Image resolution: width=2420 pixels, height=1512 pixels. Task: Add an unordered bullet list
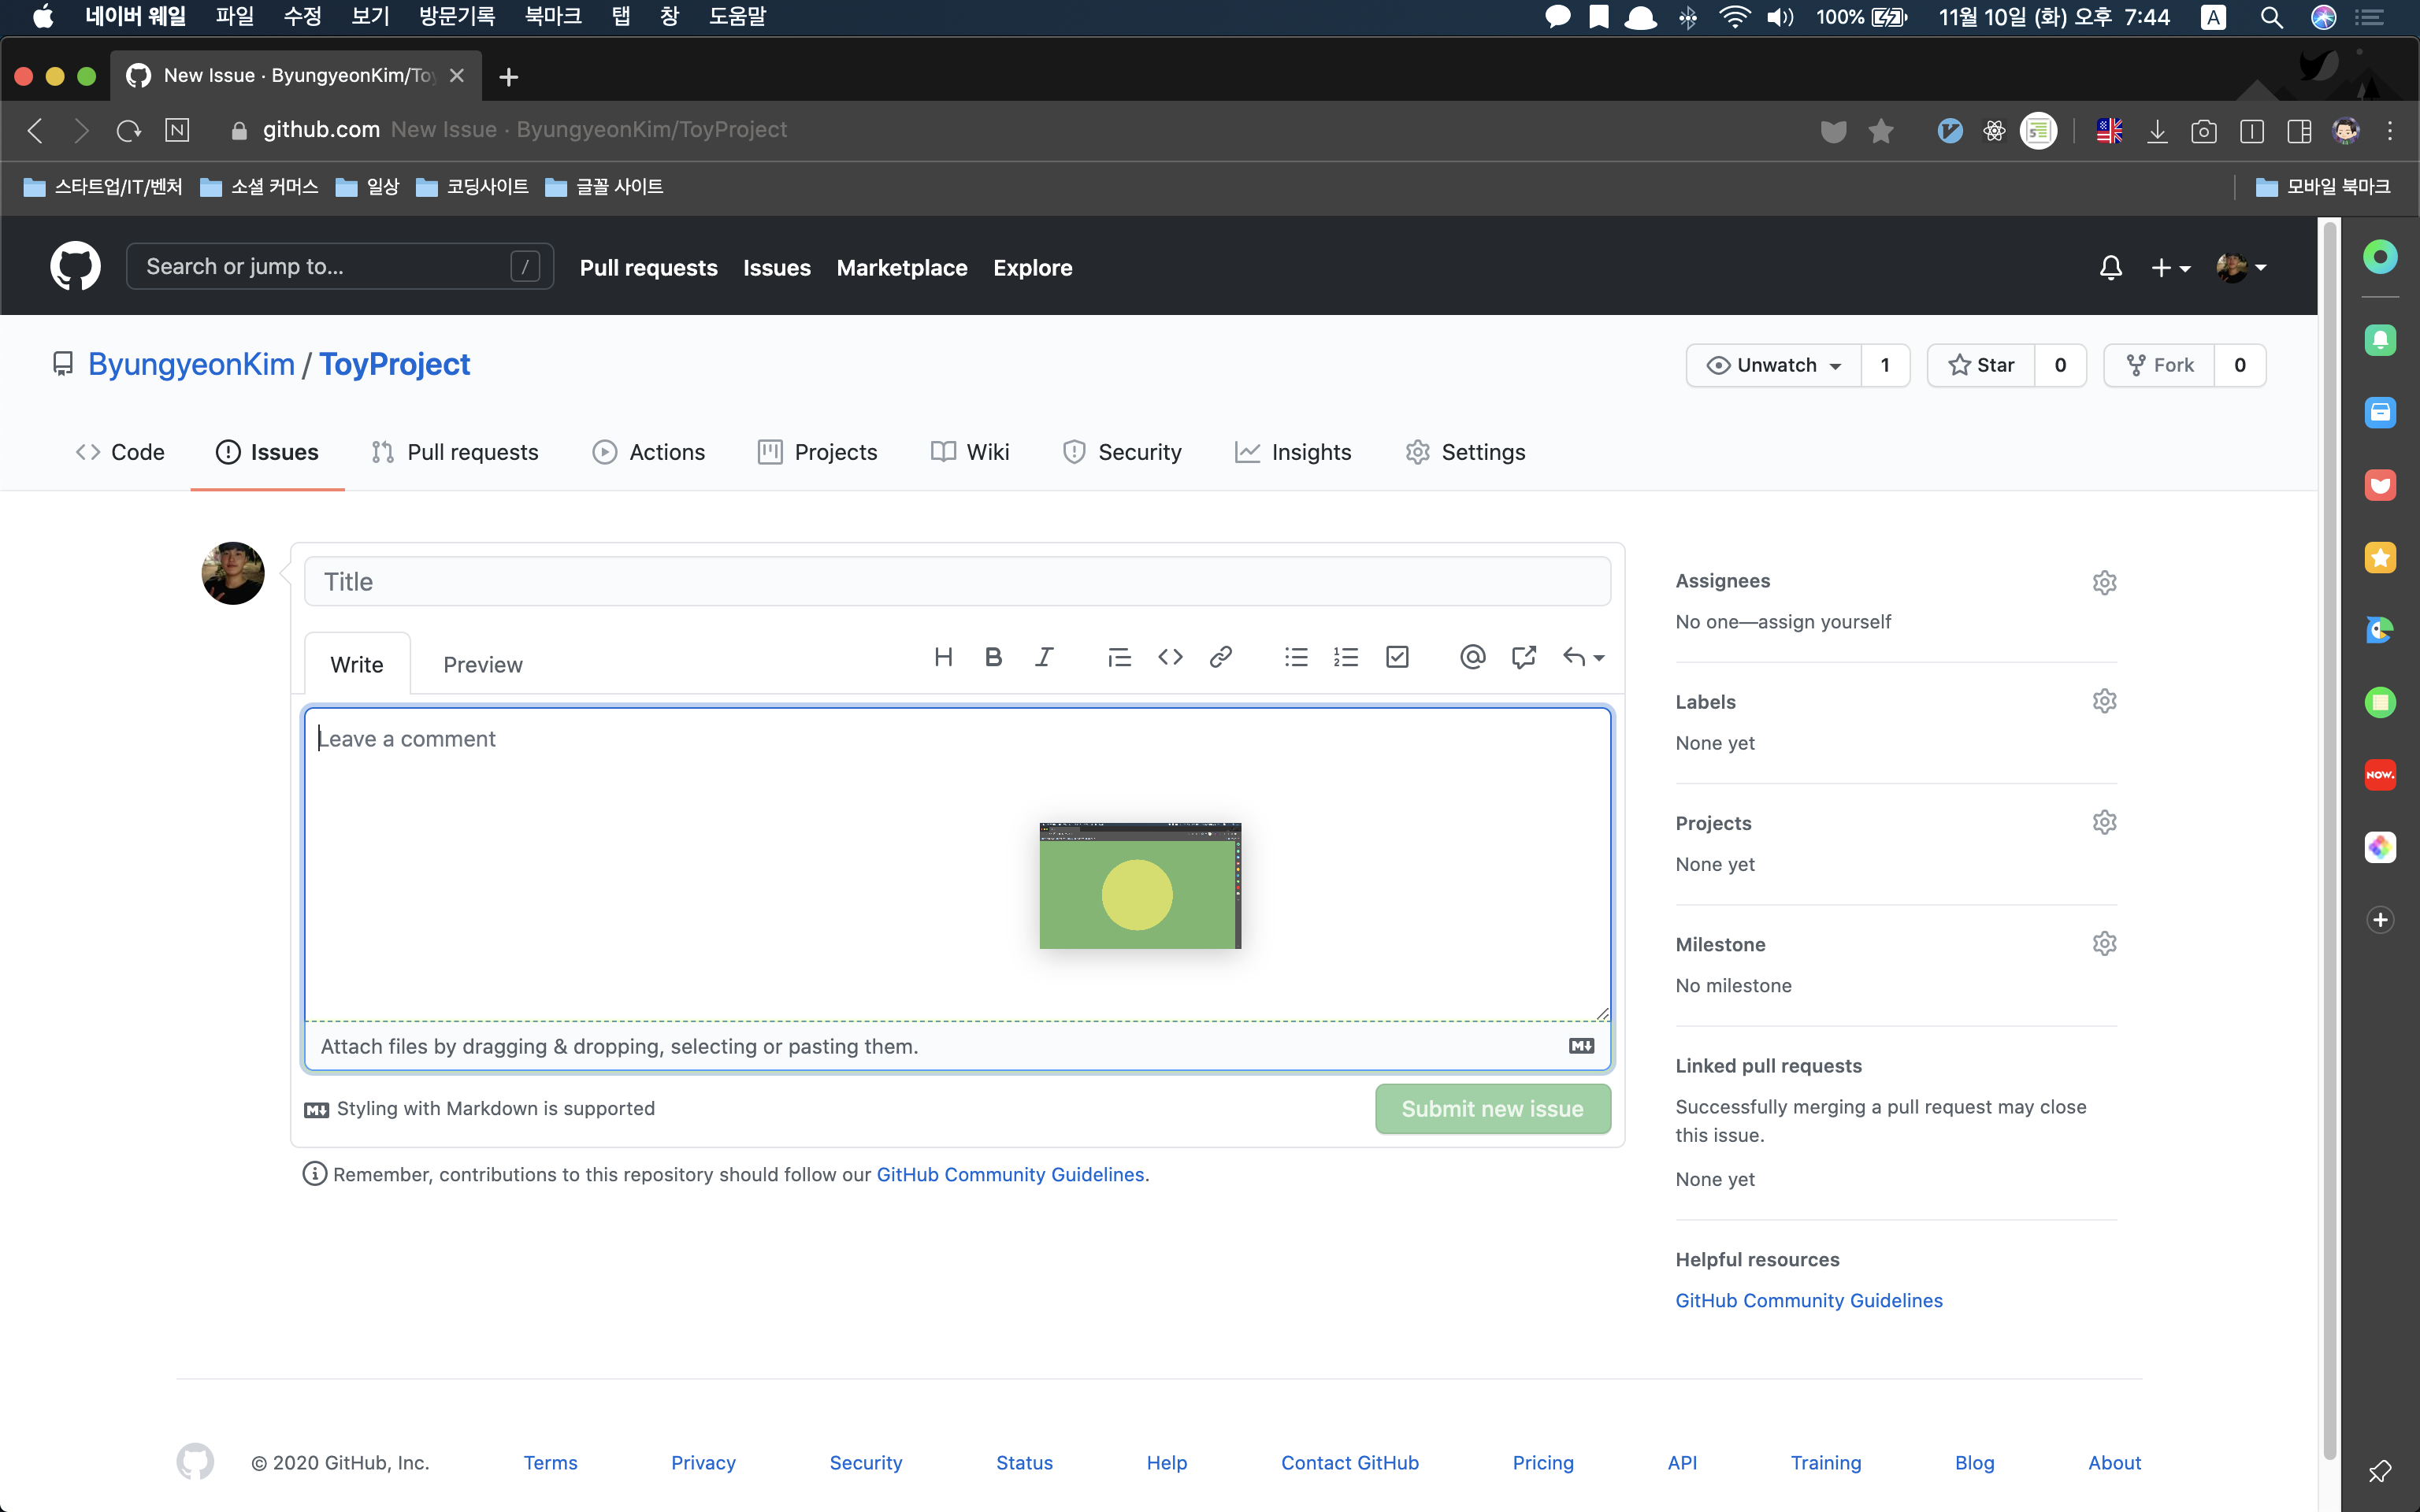1296,657
